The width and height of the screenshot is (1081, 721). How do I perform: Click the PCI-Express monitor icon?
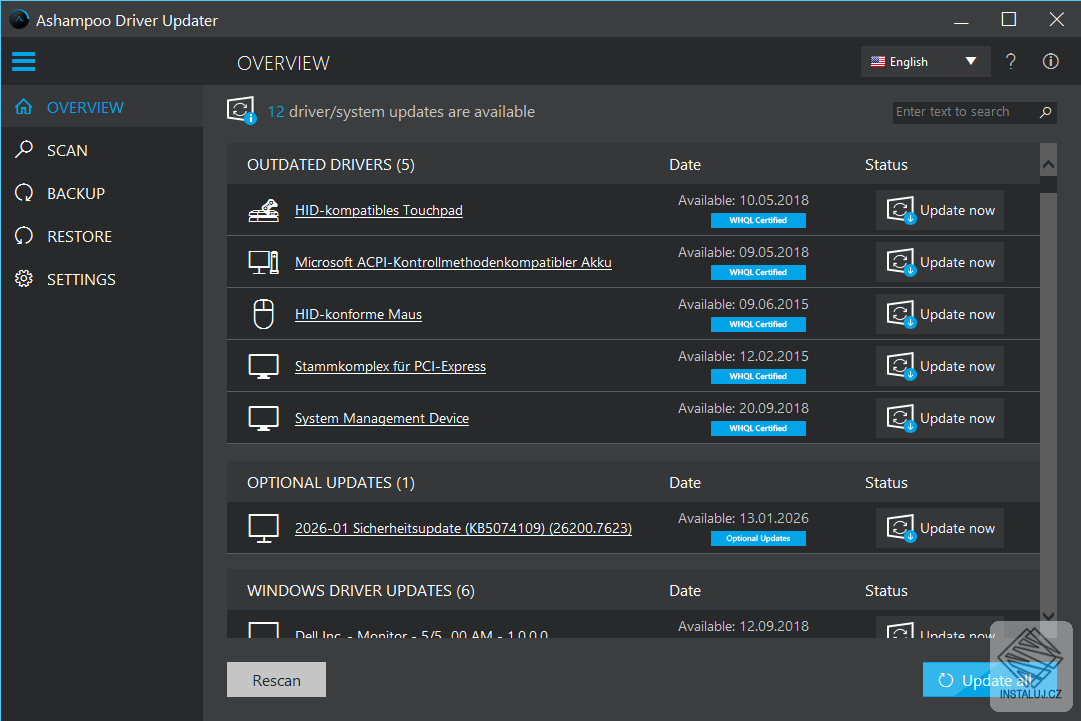click(263, 367)
